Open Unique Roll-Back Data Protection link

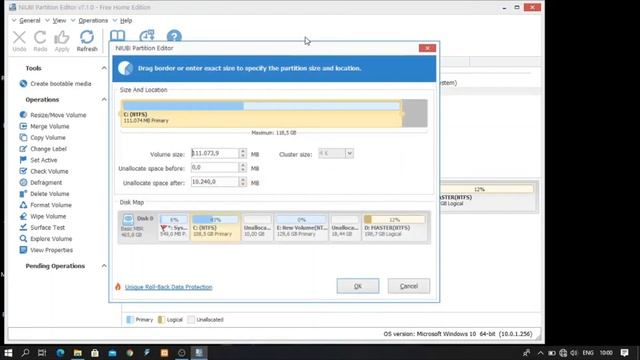click(x=169, y=287)
